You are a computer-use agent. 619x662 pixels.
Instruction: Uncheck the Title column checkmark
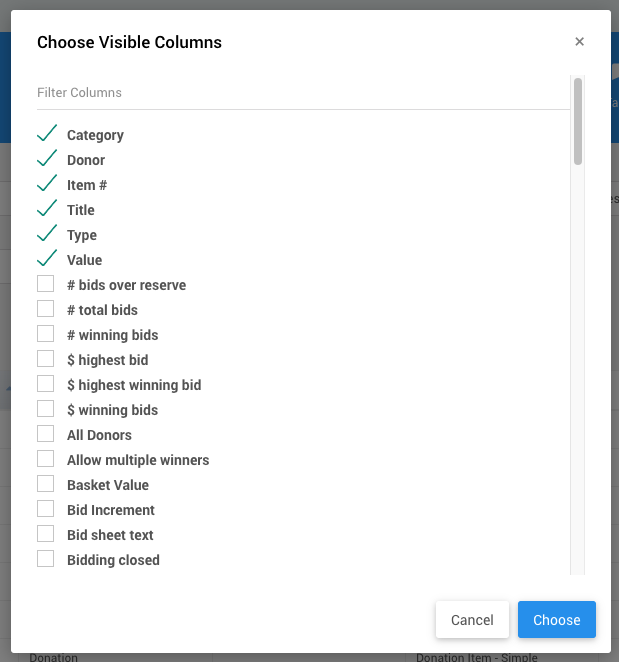point(46,209)
